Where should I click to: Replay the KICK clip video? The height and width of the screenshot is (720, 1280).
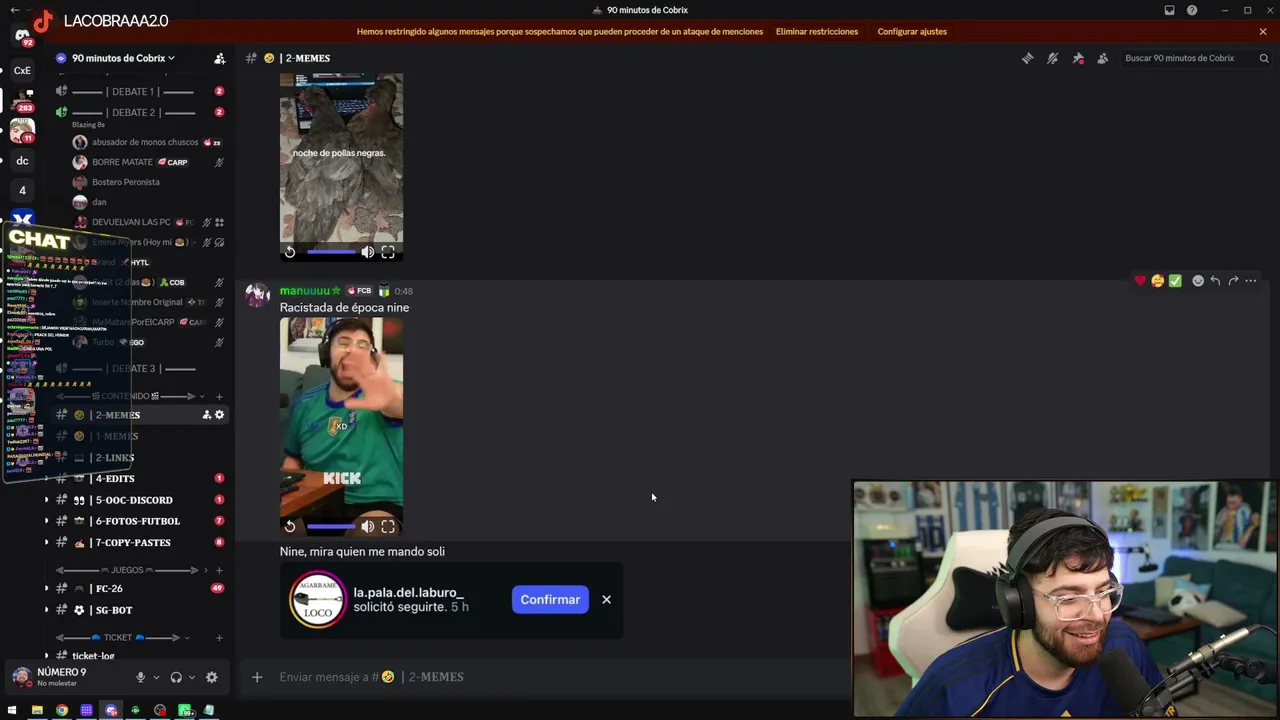click(290, 526)
